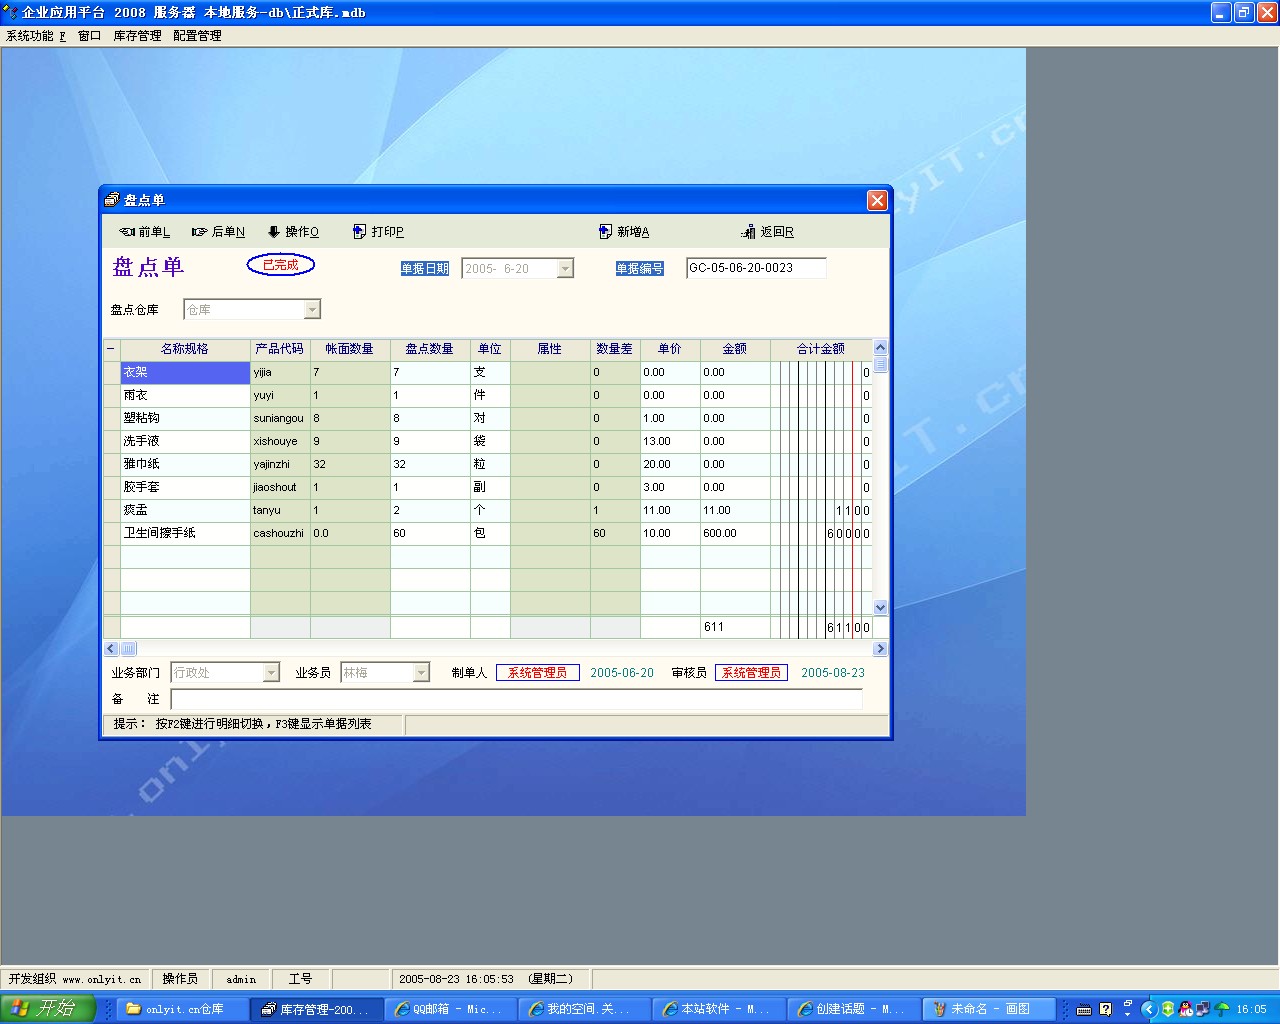Click the 返回 (return) toolbar icon
The width and height of the screenshot is (1280, 1024).
coord(748,232)
